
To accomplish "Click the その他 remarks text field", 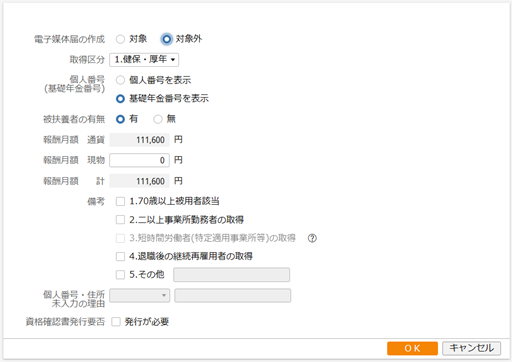I will click(x=231, y=275).
